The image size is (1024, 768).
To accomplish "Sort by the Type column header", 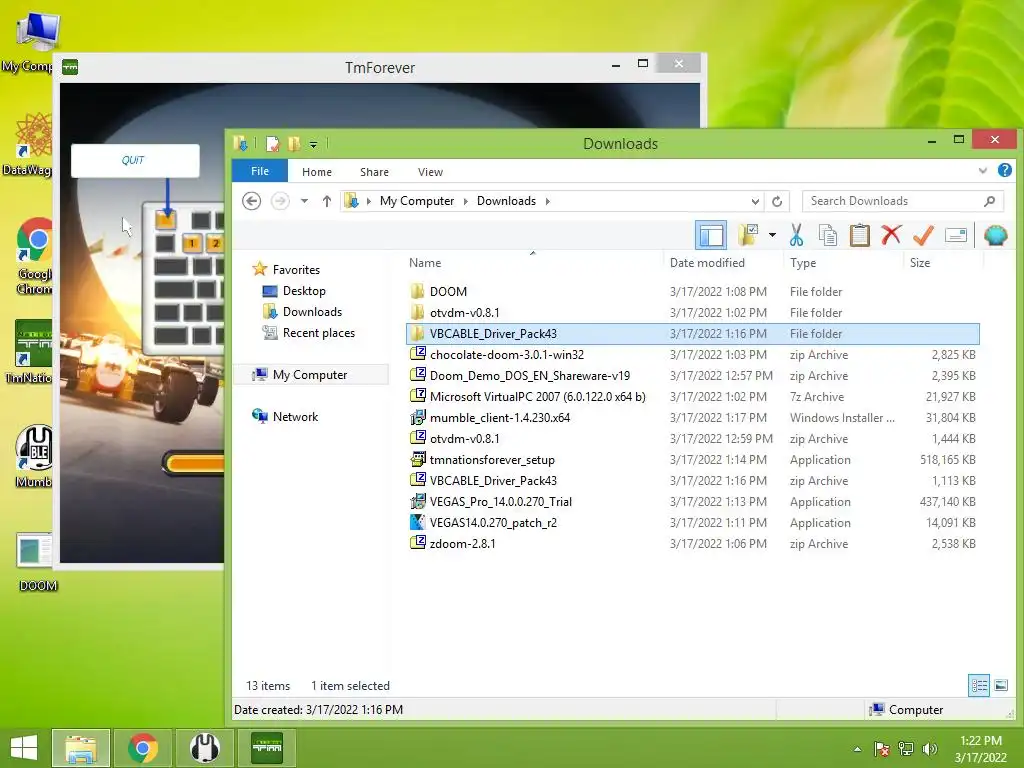I will tap(803, 263).
